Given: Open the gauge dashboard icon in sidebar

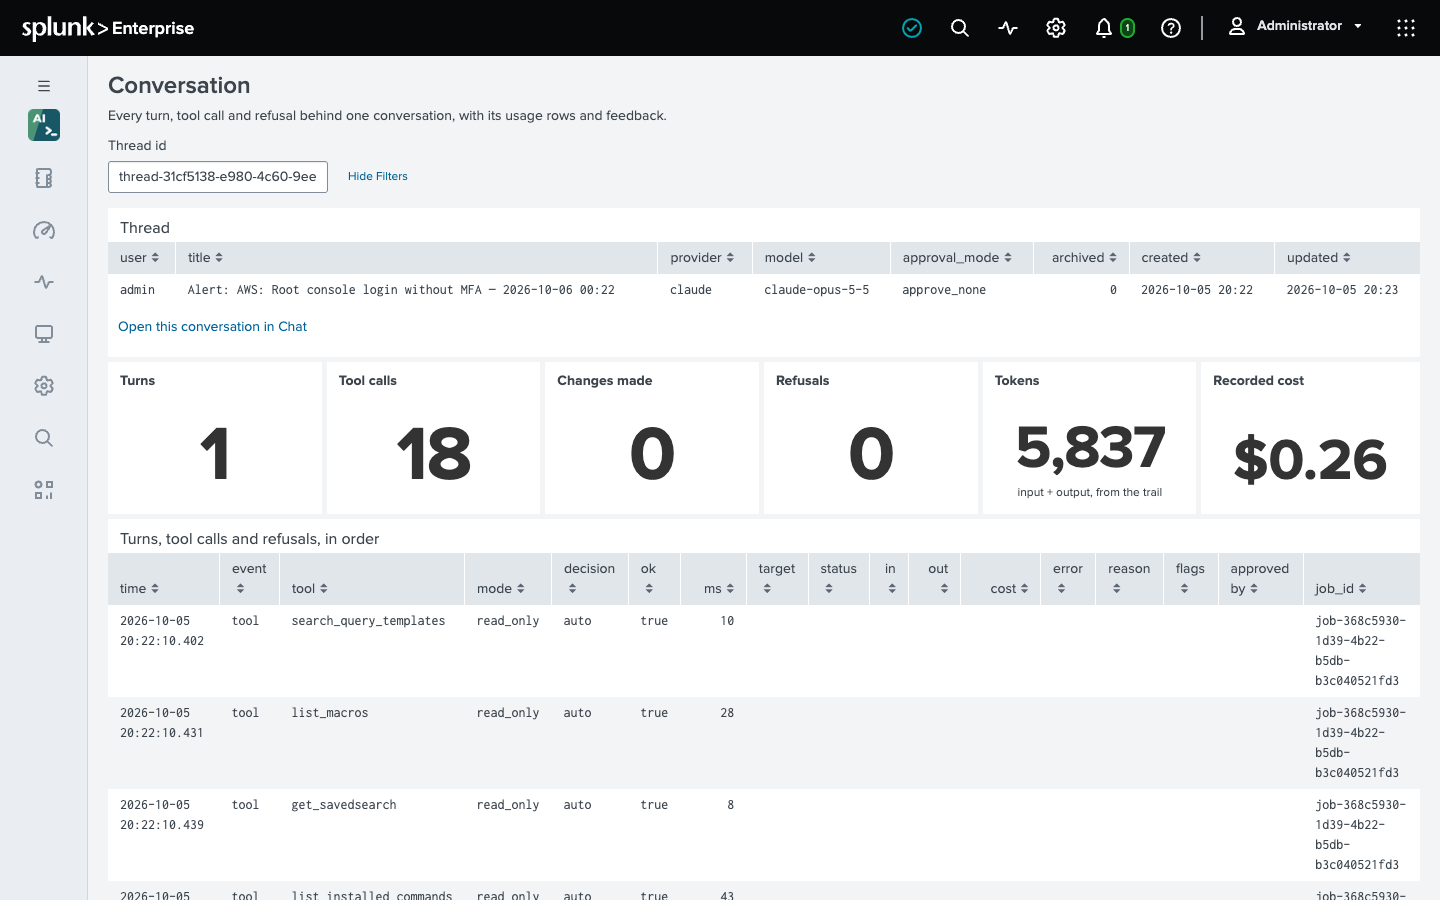Looking at the screenshot, I should coord(44,230).
